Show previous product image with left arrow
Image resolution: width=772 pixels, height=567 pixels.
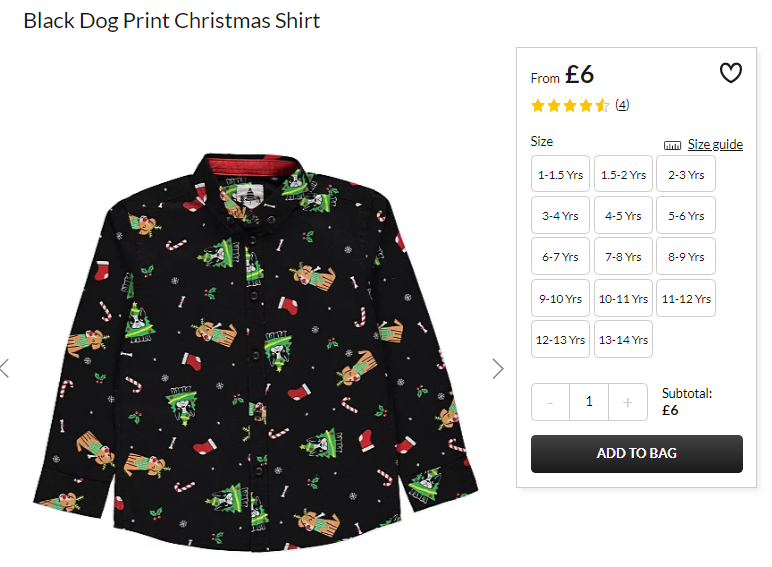(x=4, y=368)
